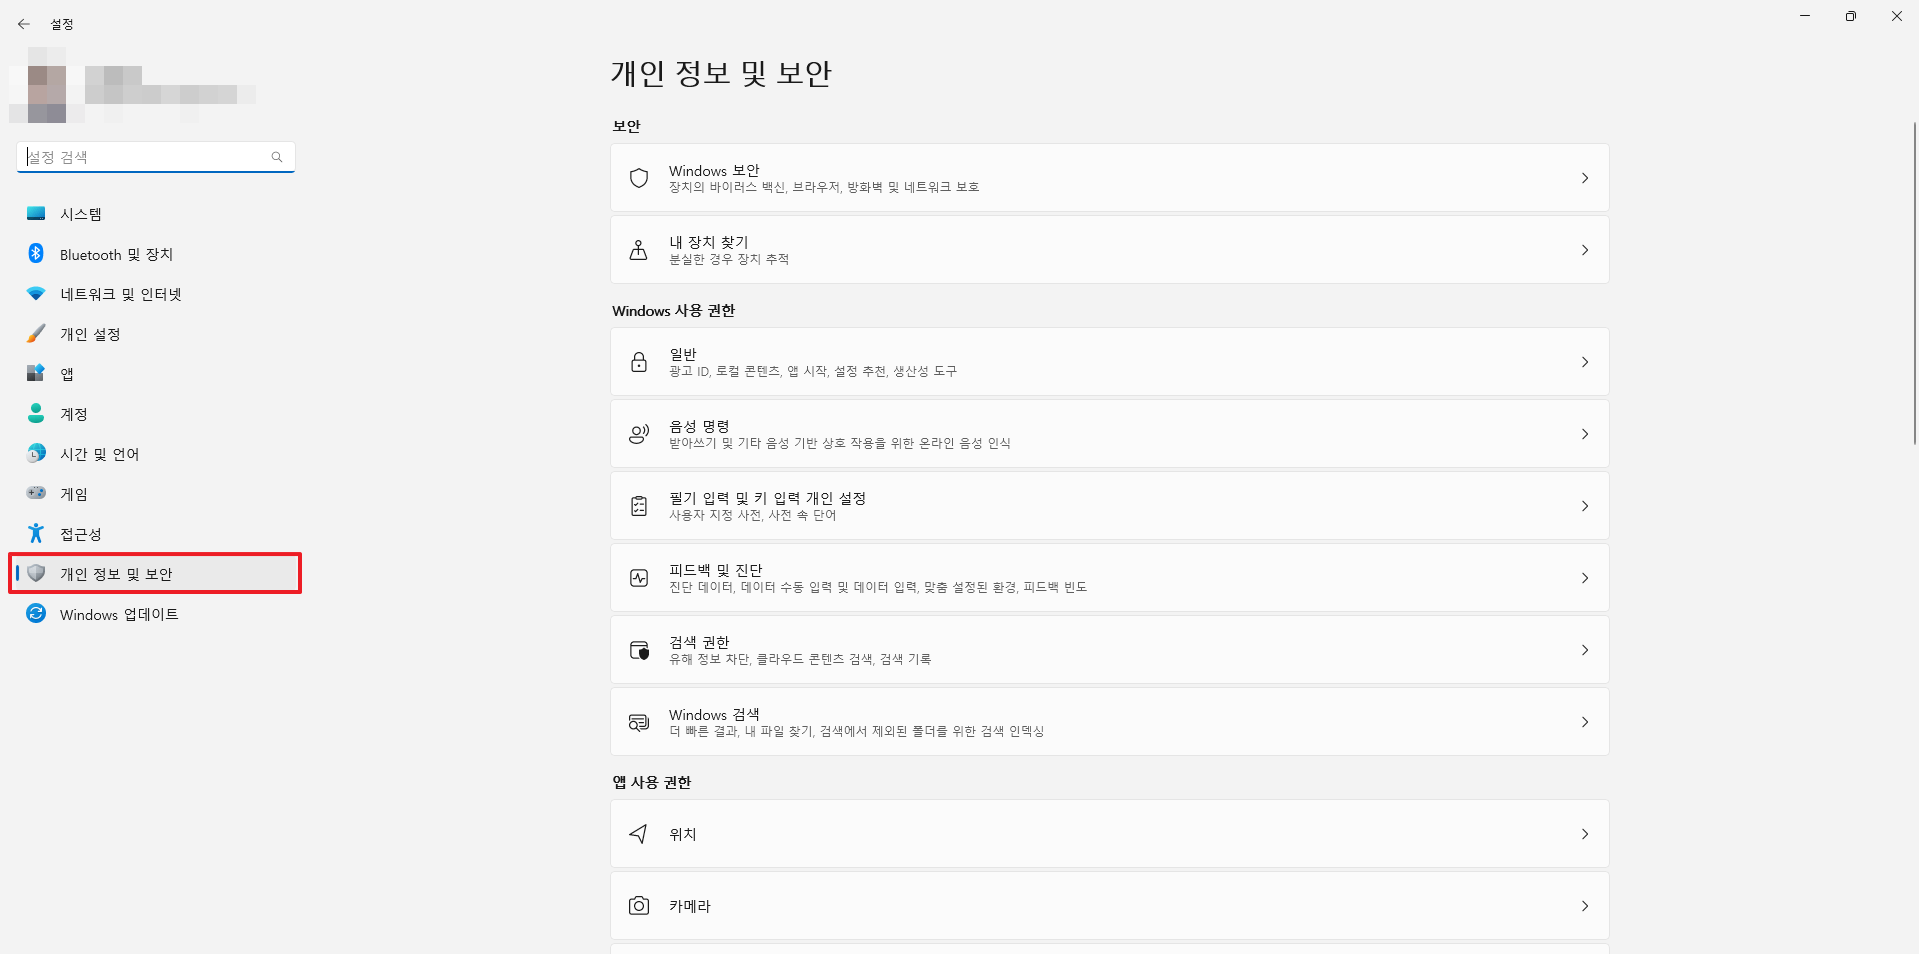
Task: Click the 내 장치 찾기 person-location icon
Action: tap(639, 250)
